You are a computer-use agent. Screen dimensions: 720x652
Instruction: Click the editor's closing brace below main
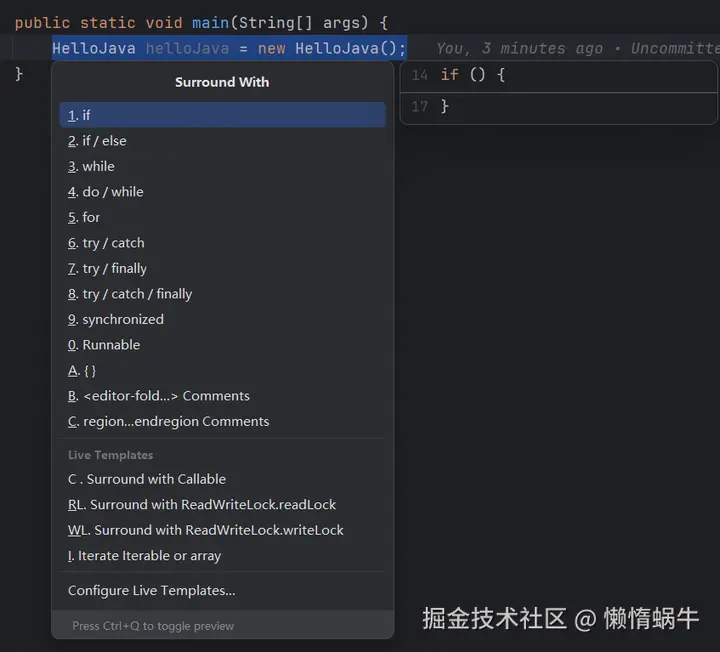click(x=19, y=73)
